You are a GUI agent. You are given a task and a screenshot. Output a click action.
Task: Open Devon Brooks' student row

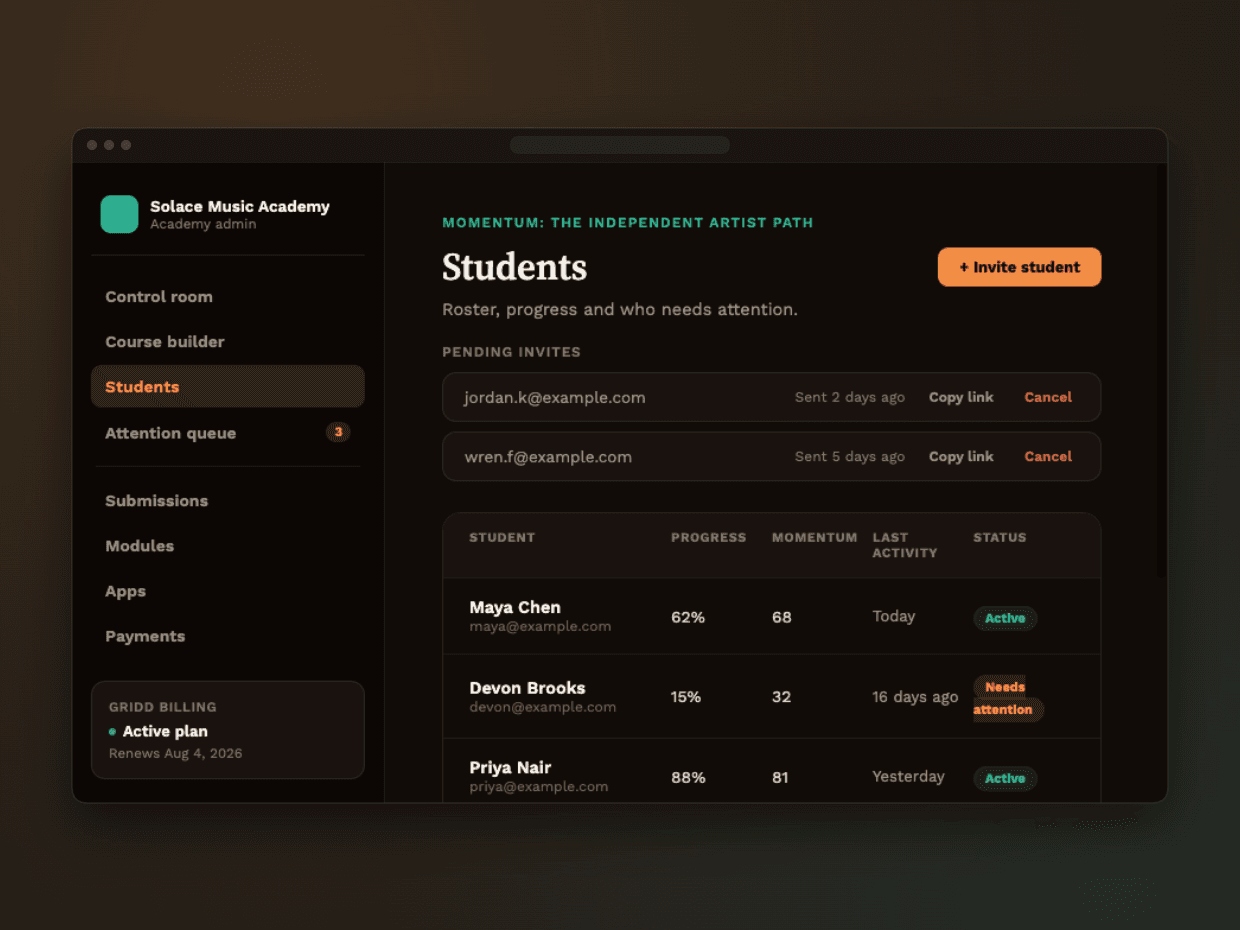(x=771, y=697)
